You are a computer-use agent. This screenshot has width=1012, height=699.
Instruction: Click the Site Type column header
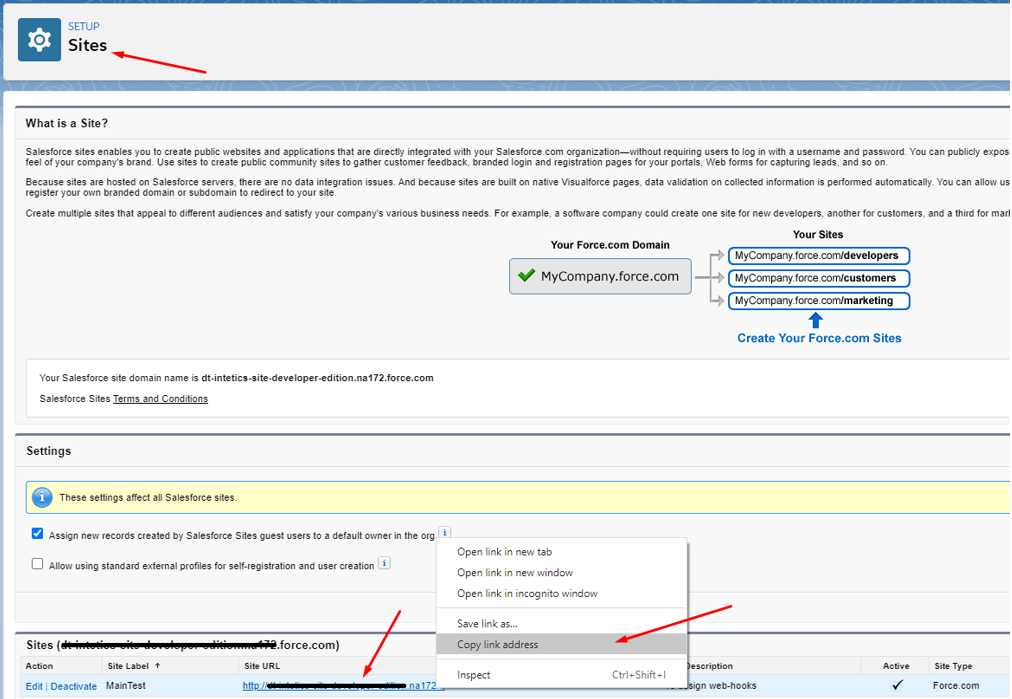click(x=953, y=665)
